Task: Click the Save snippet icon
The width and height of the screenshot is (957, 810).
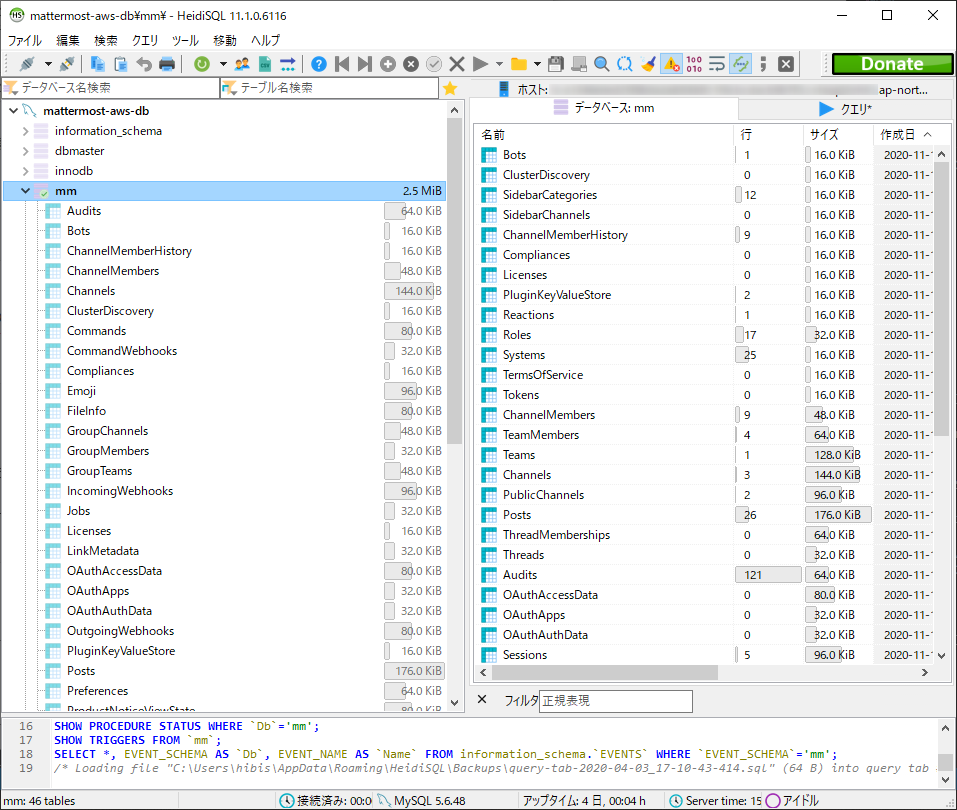Action: 579,64
